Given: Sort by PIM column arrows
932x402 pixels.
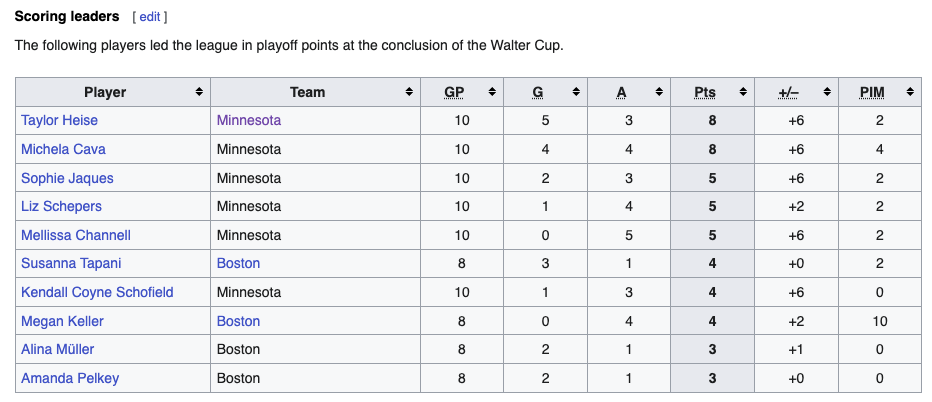Looking at the screenshot, I should click(910, 92).
